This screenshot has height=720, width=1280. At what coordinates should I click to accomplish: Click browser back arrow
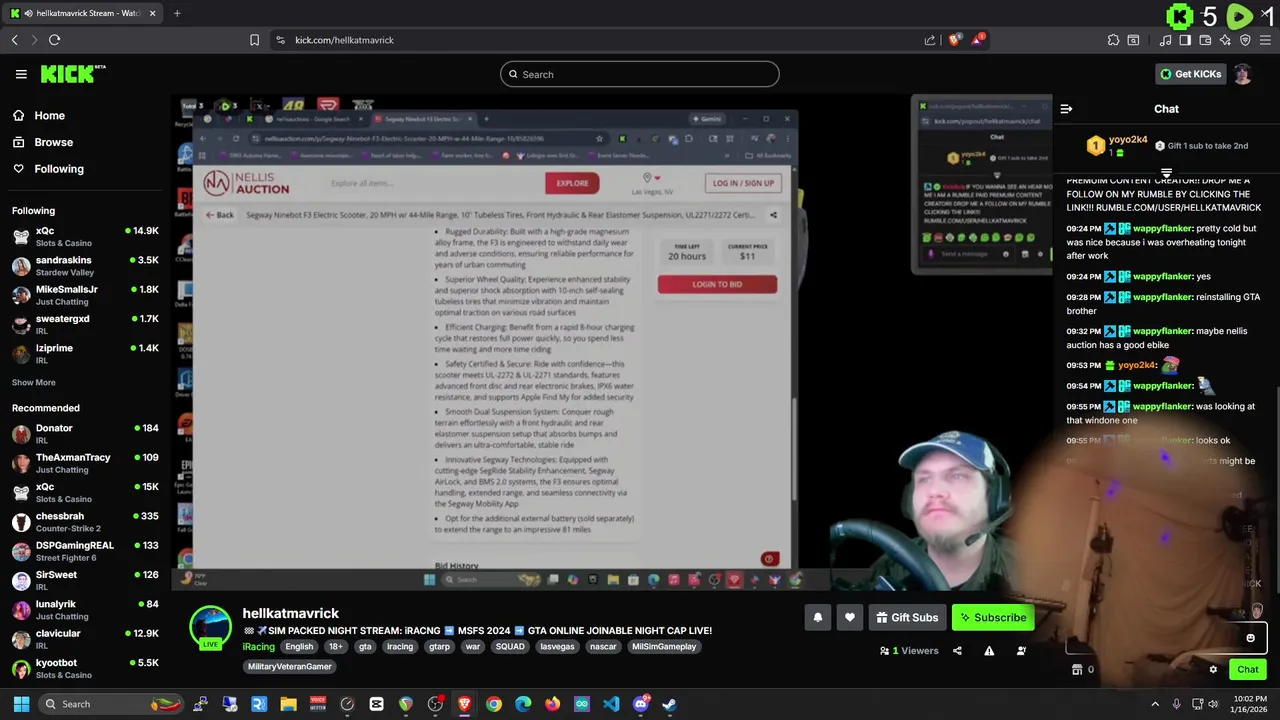coord(15,40)
